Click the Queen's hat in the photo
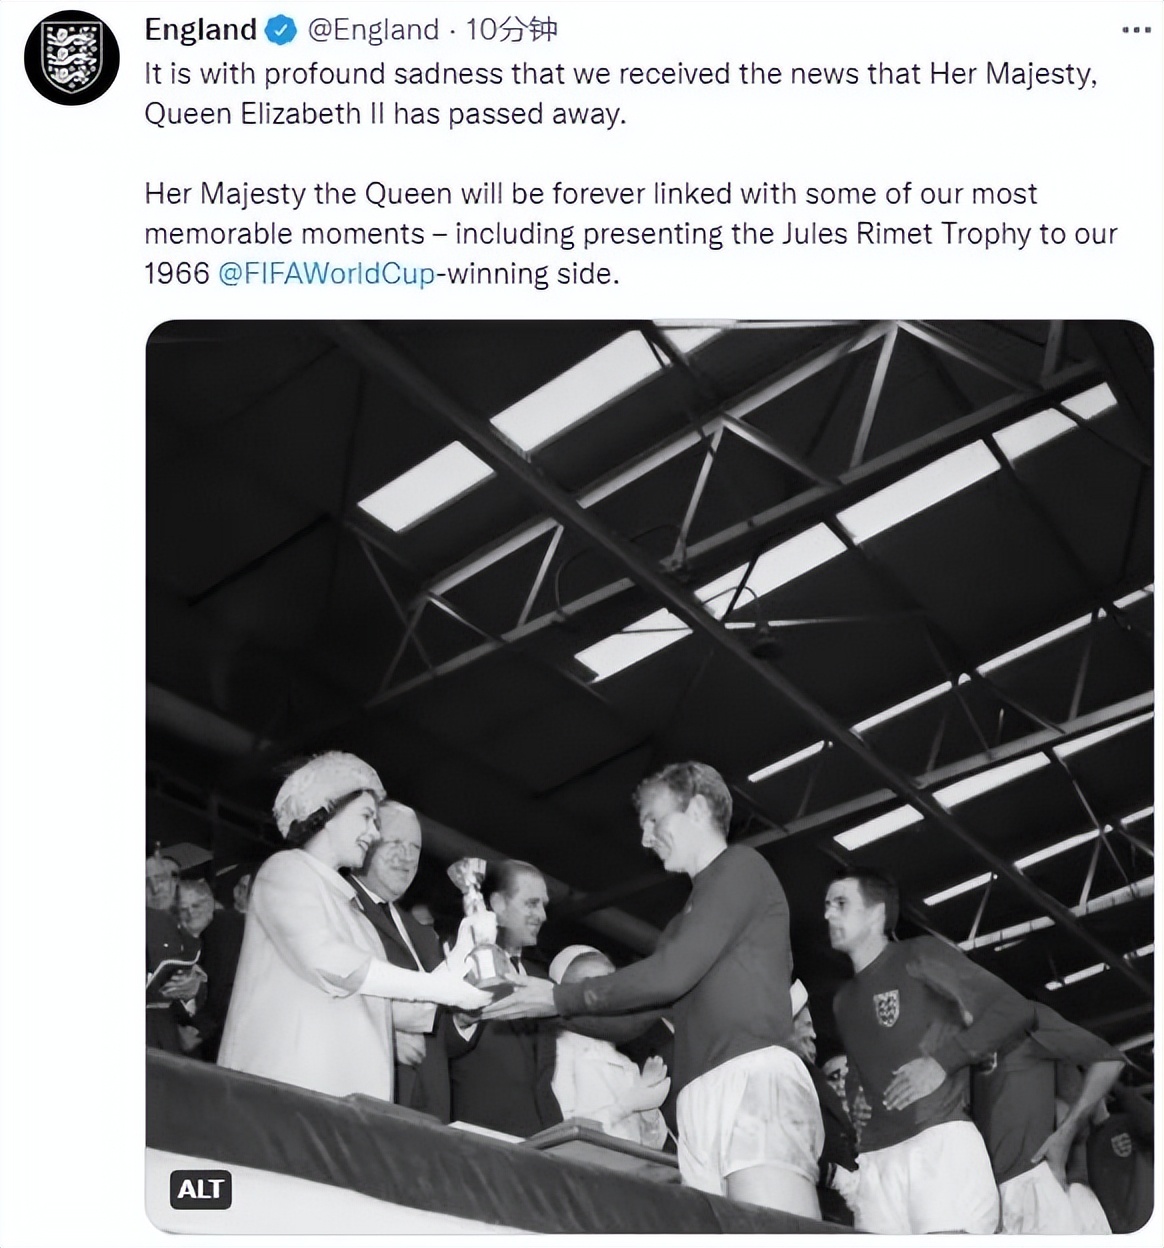The height and width of the screenshot is (1248, 1164). 327,788
